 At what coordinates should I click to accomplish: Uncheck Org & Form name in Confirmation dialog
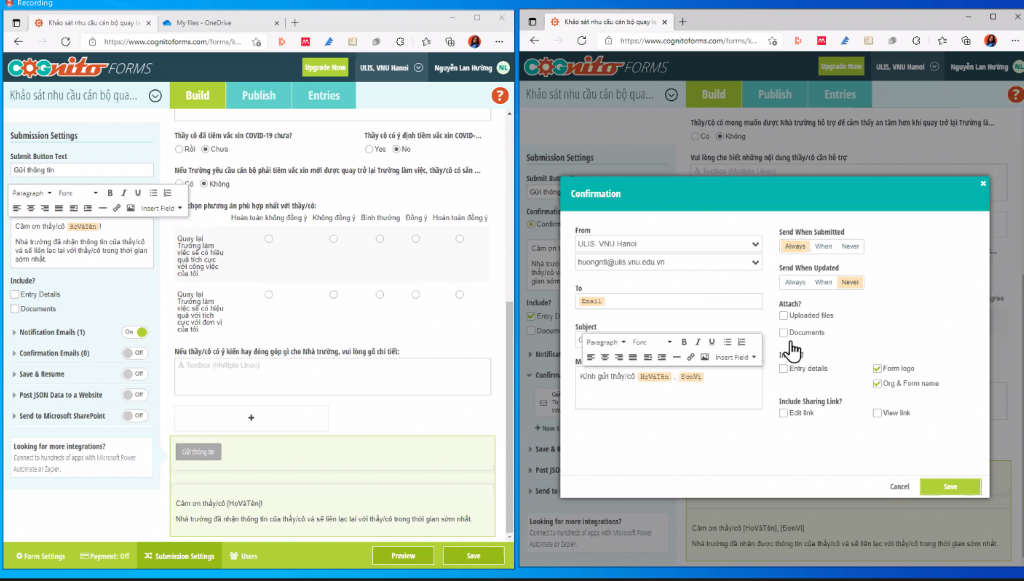point(877,384)
